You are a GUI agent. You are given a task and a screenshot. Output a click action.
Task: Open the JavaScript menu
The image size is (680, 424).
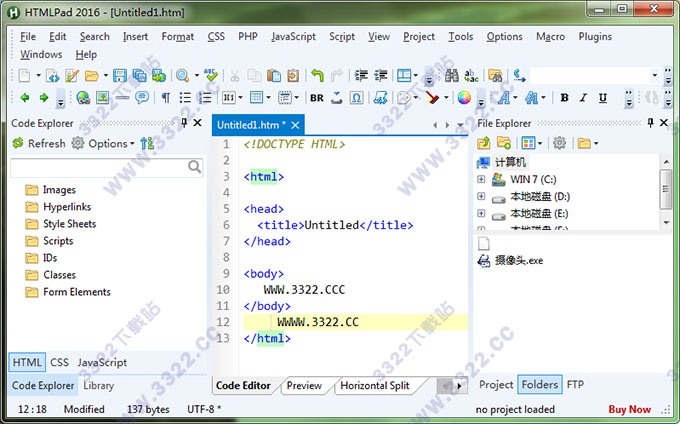coord(294,37)
